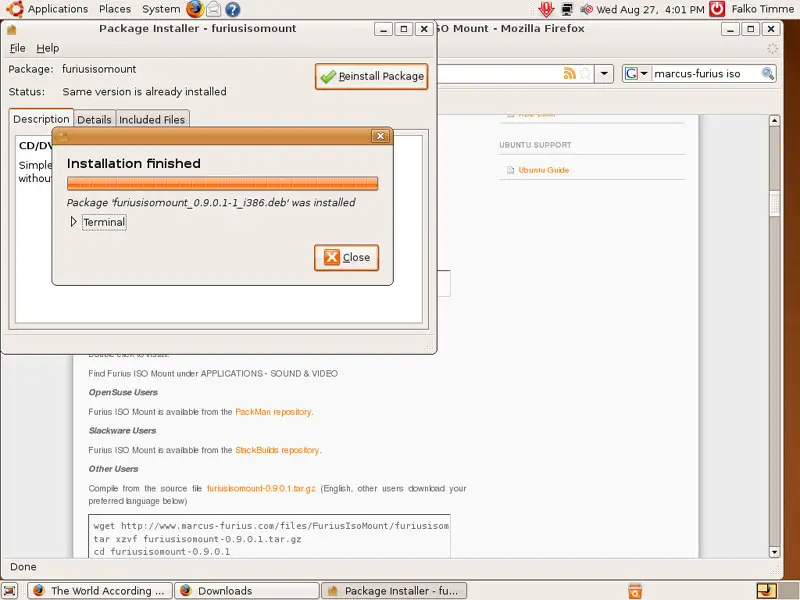Open the Ubuntu Guide link
The height and width of the screenshot is (600, 800).
point(543,170)
